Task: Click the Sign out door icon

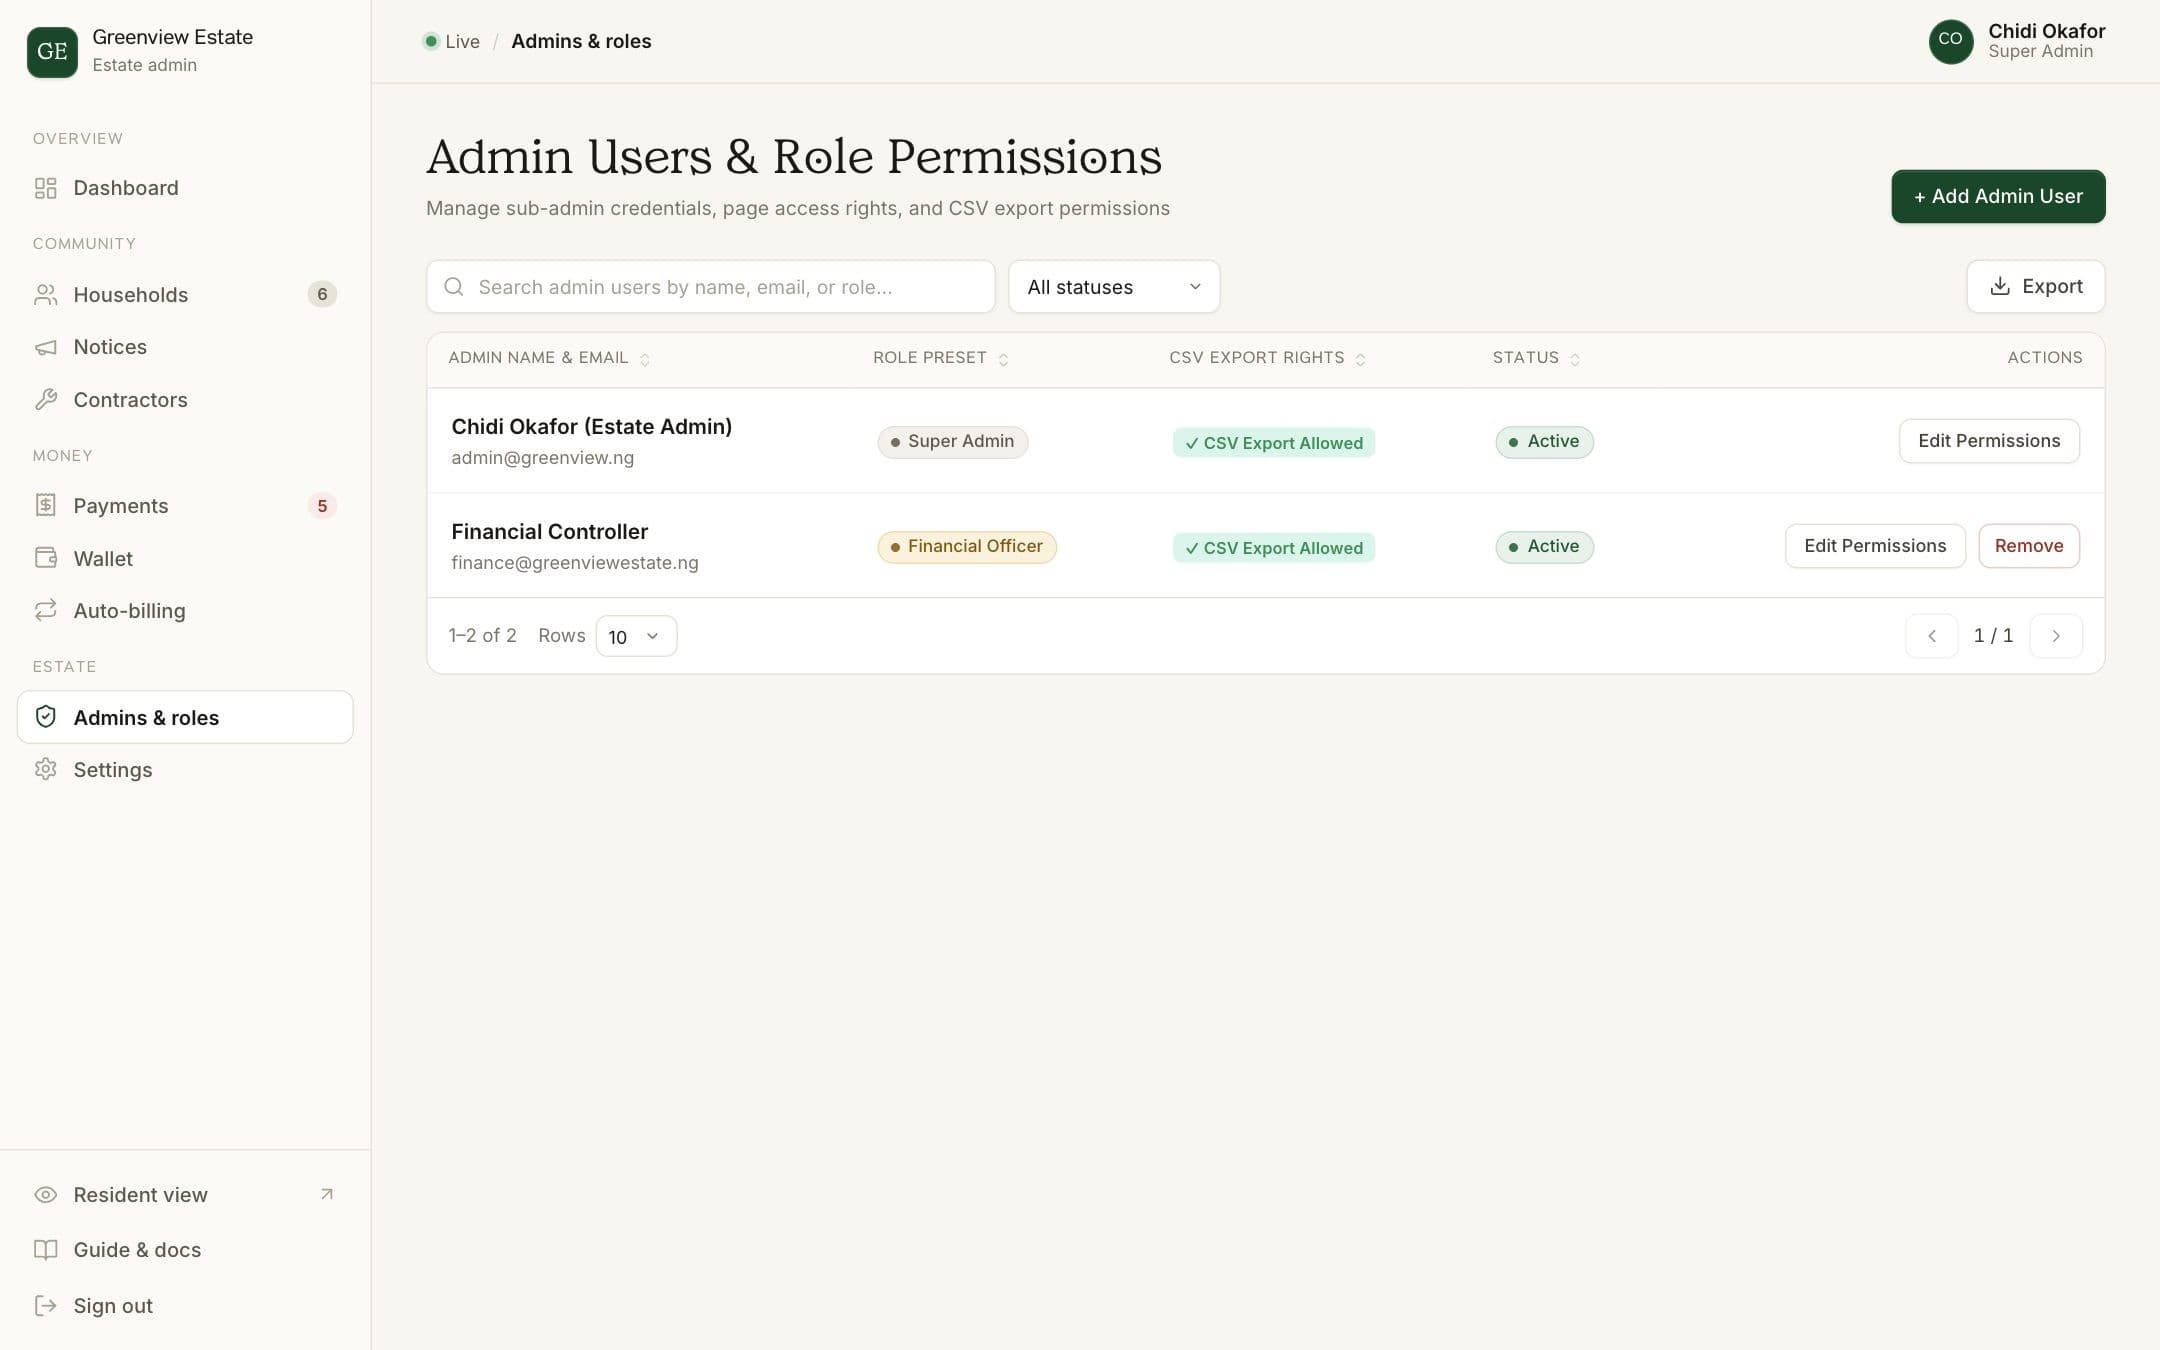Action: click(x=46, y=1306)
